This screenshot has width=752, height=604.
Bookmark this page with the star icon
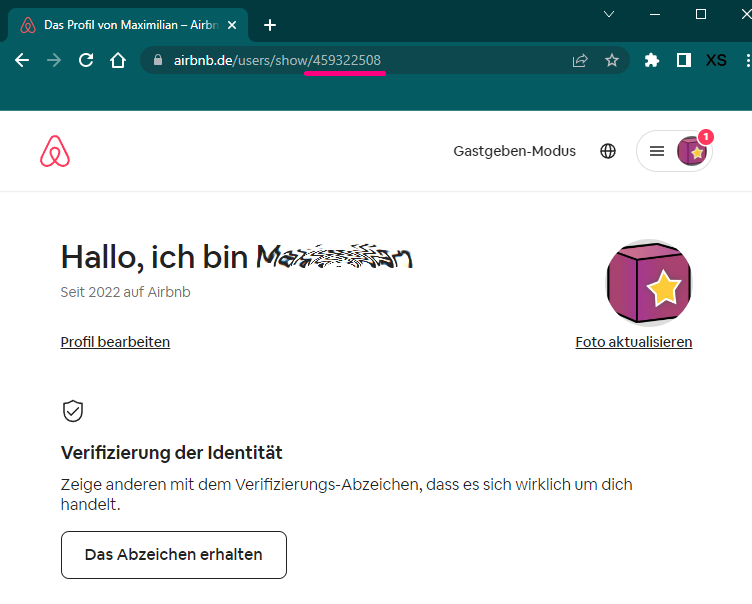point(611,60)
